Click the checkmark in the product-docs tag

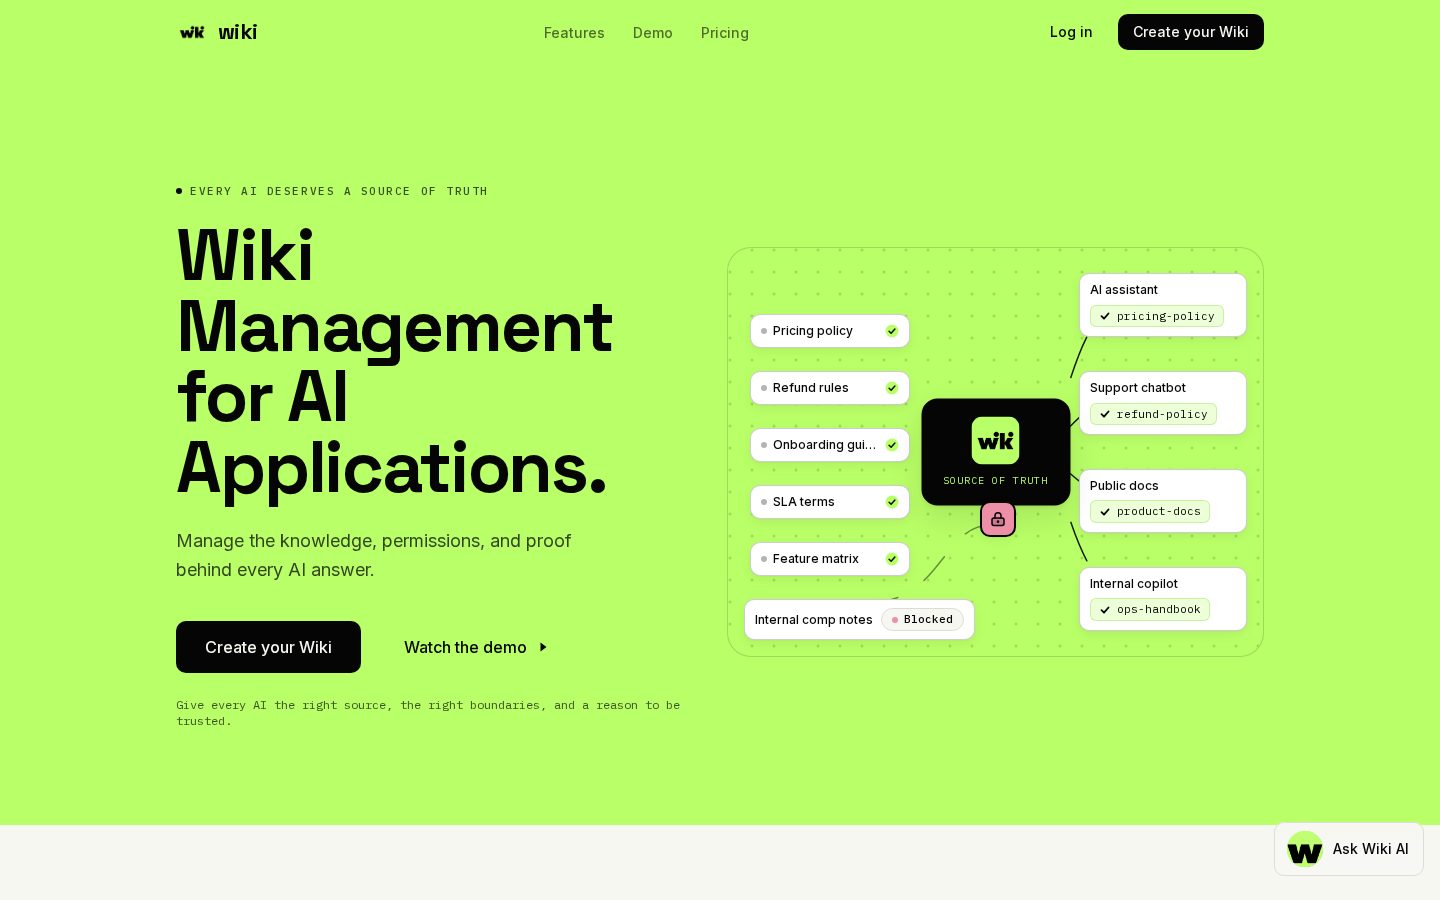coord(1105,512)
